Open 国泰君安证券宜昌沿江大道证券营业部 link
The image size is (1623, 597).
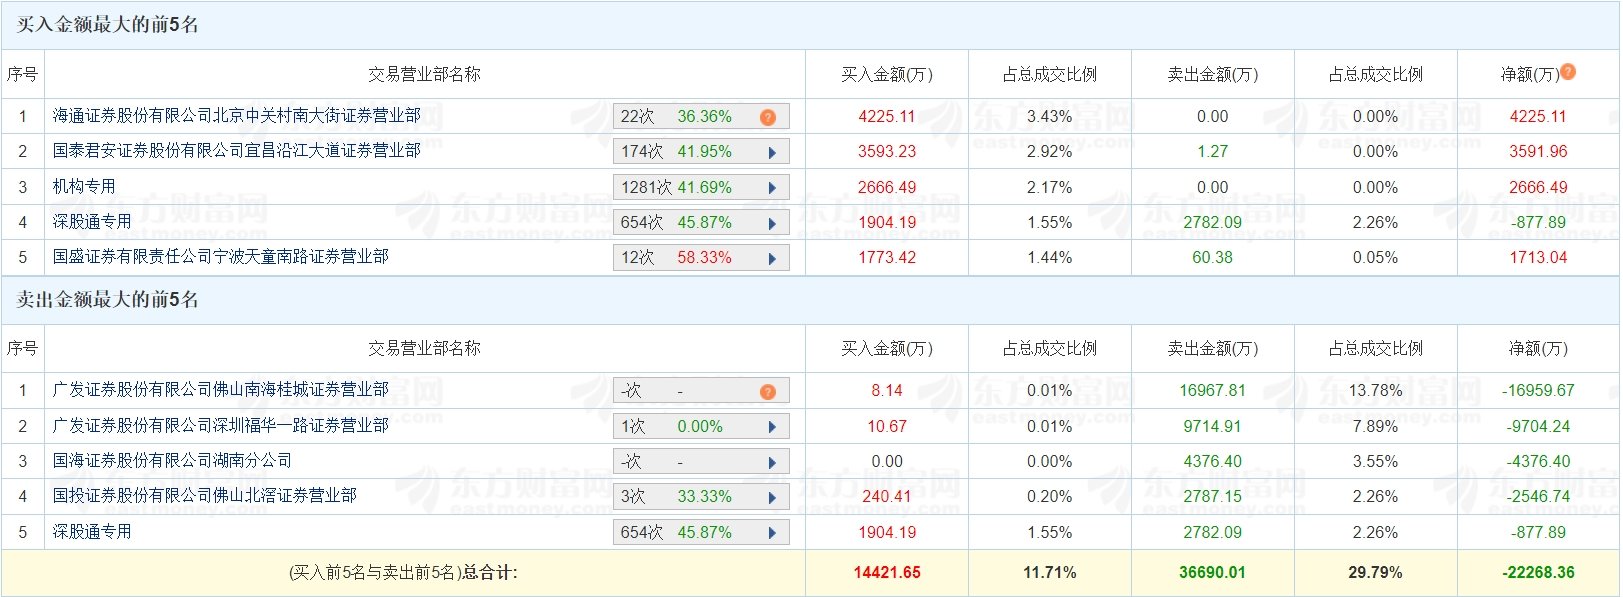tap(236, 151)
